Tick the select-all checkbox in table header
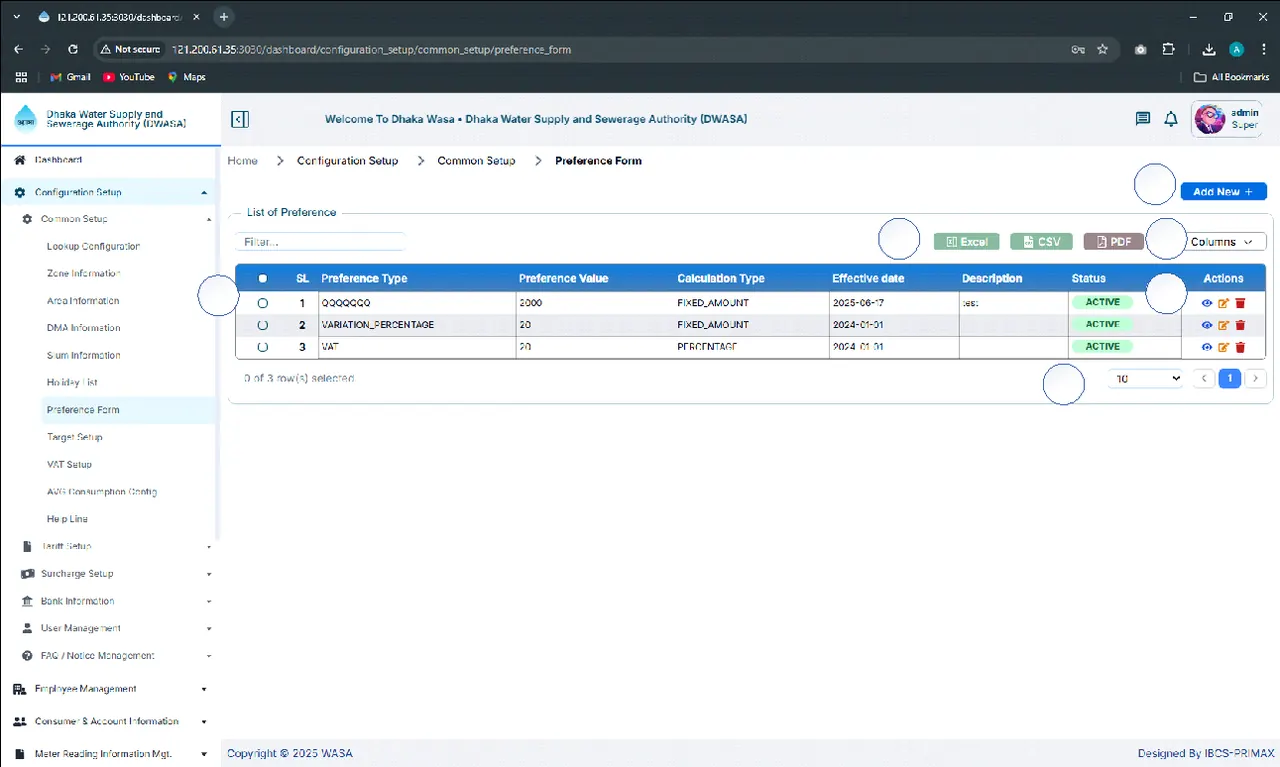The width and height of the screenshot is (1280, 767). pyautogui.click(x=263, y=279)
